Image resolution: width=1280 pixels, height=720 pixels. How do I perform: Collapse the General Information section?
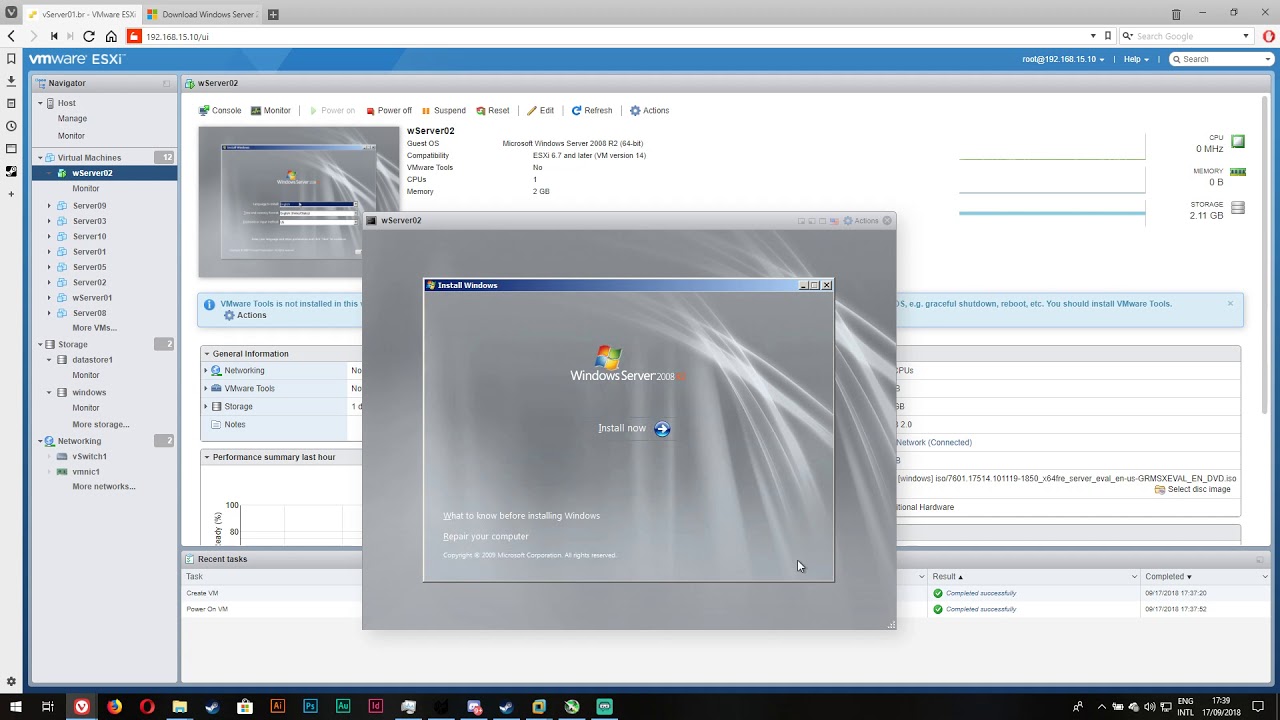(x=207, y=354)
